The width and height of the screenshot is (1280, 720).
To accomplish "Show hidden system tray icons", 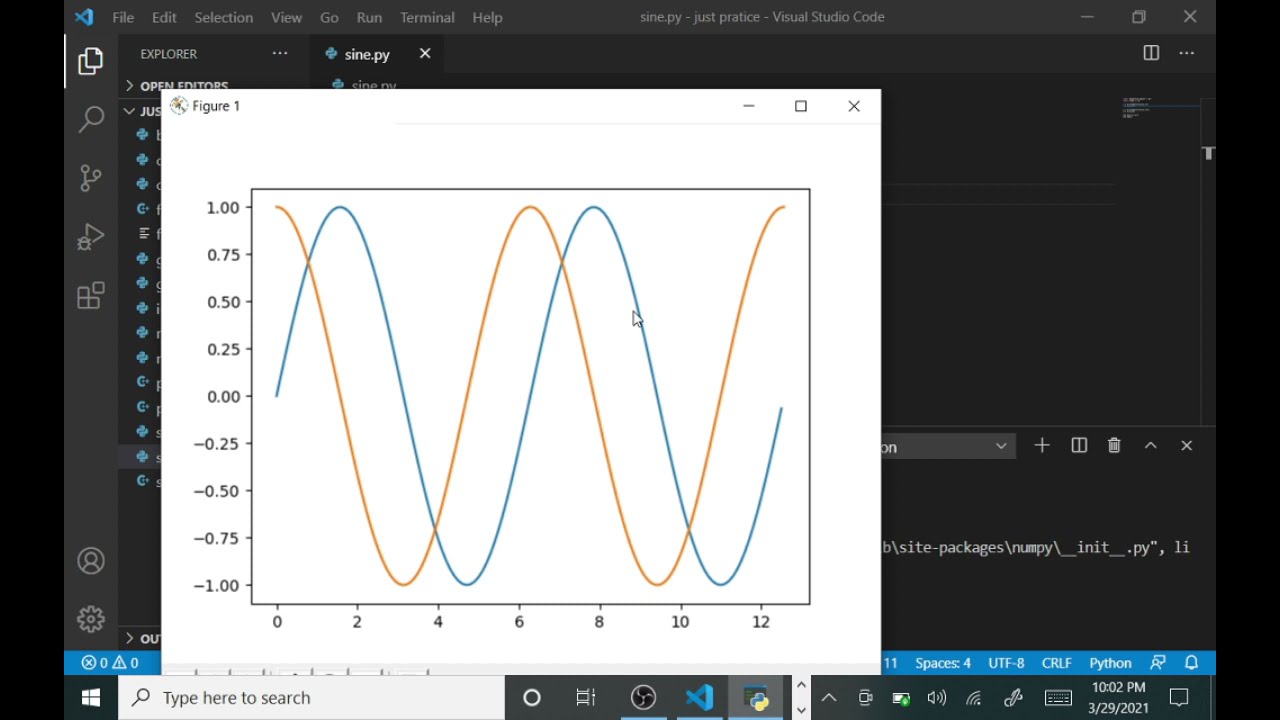I will (x=829, y=698).
